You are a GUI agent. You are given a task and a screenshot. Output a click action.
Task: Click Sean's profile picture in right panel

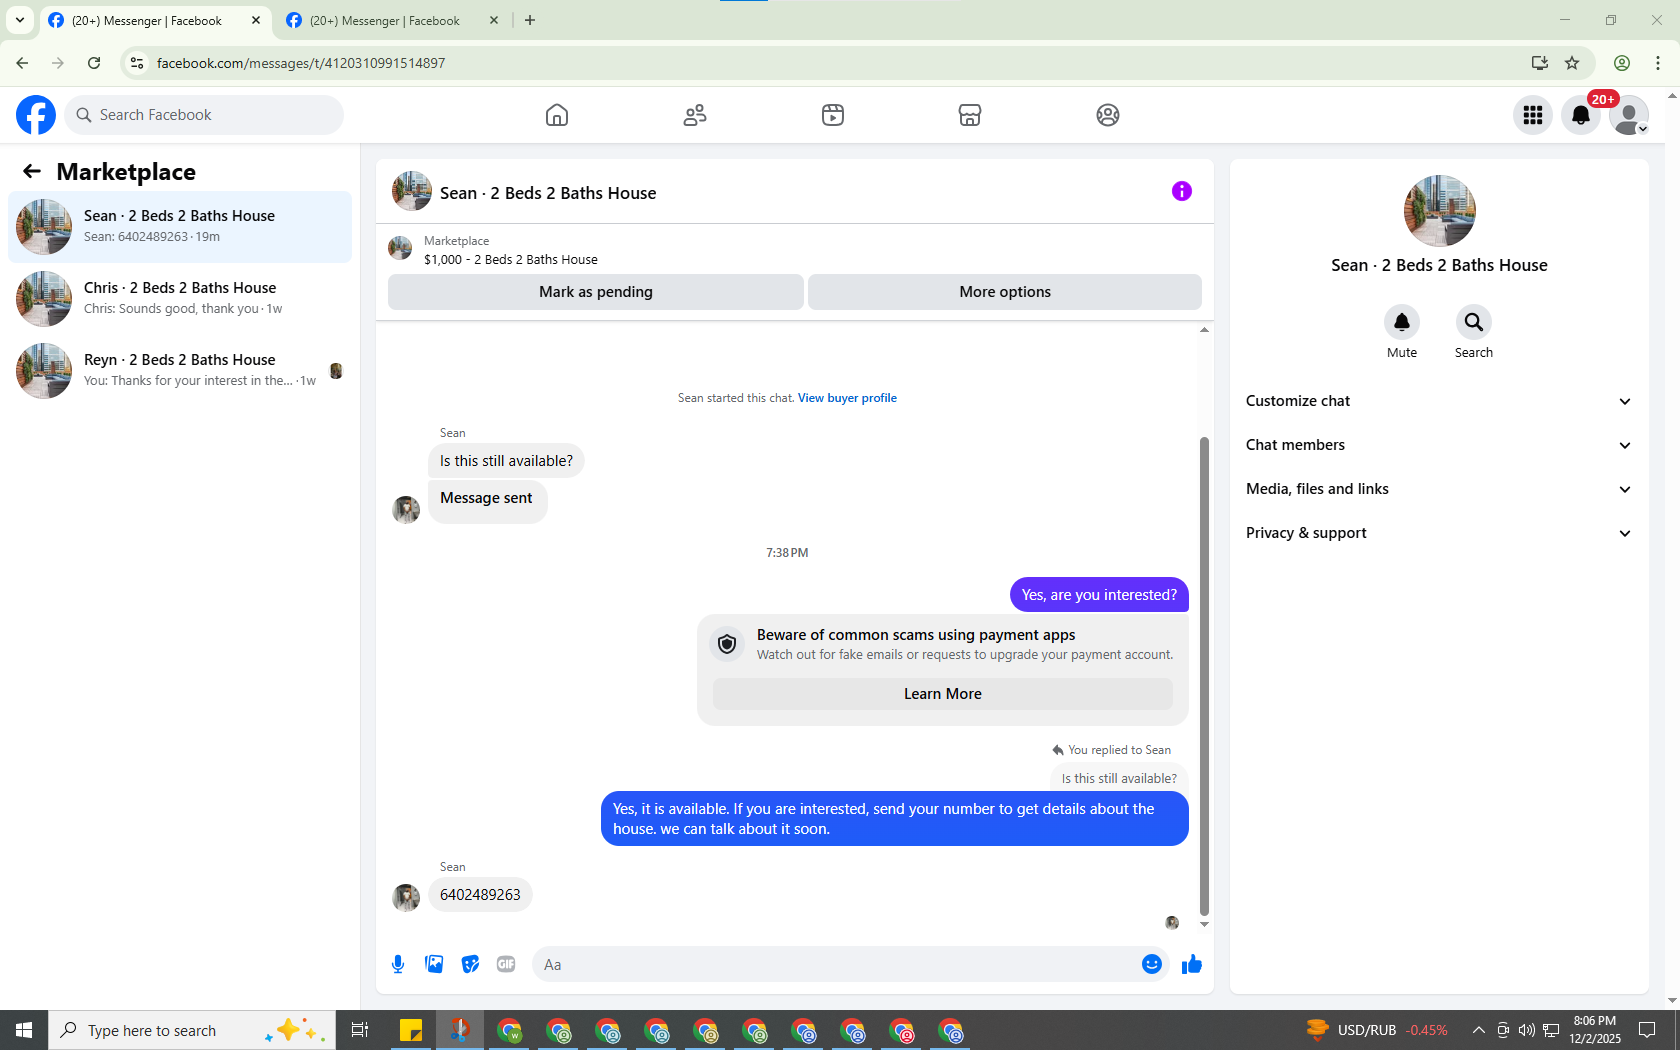(1440, 211)
